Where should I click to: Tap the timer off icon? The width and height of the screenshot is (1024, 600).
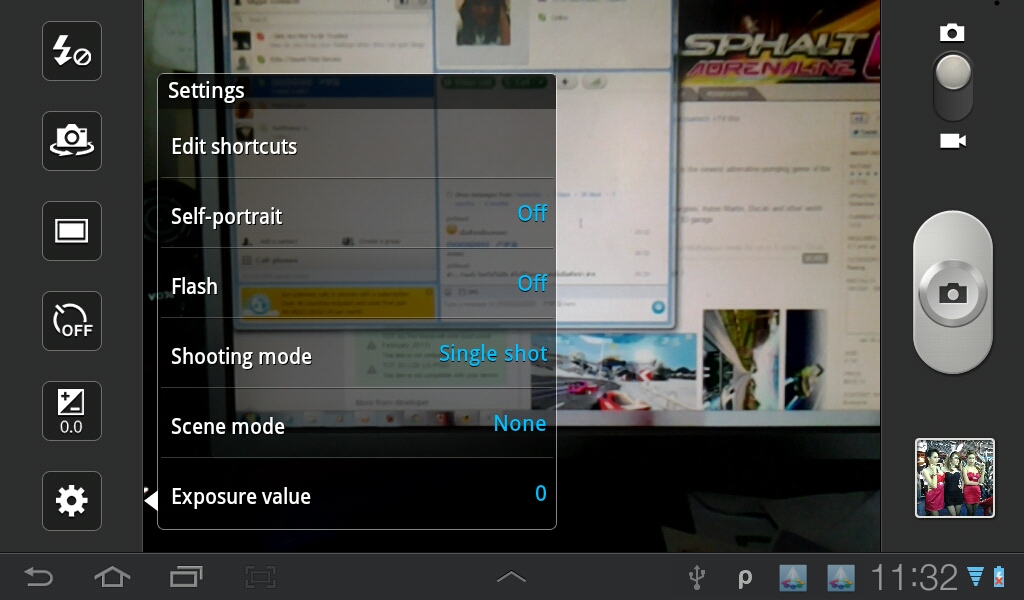click(72, 321)
